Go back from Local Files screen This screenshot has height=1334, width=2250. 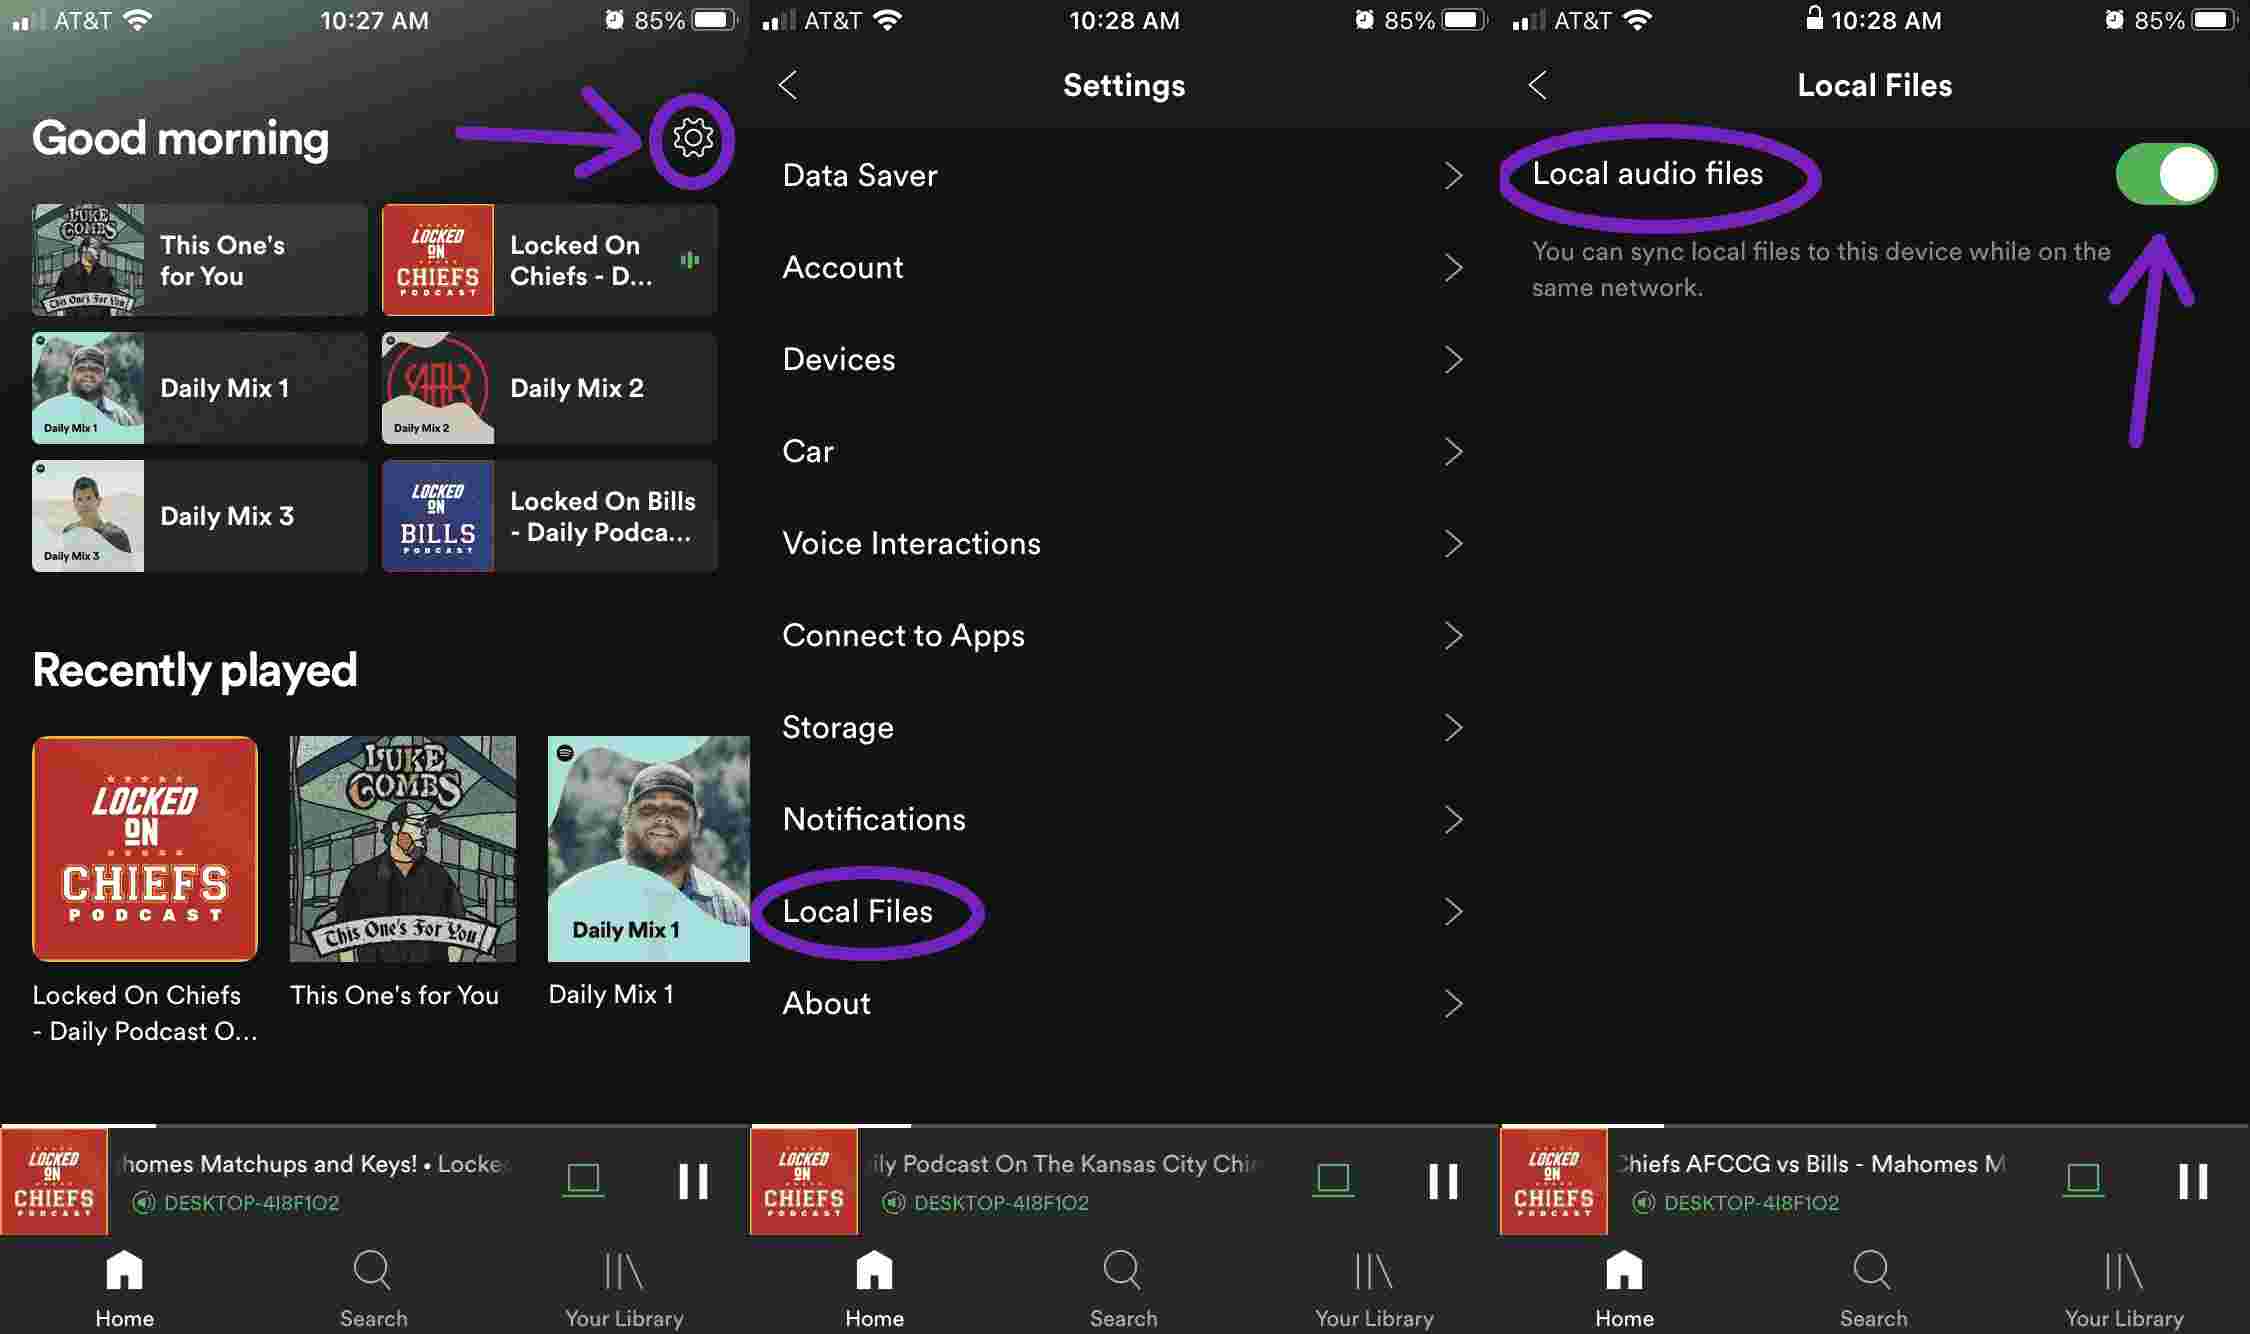point(1538,85)
